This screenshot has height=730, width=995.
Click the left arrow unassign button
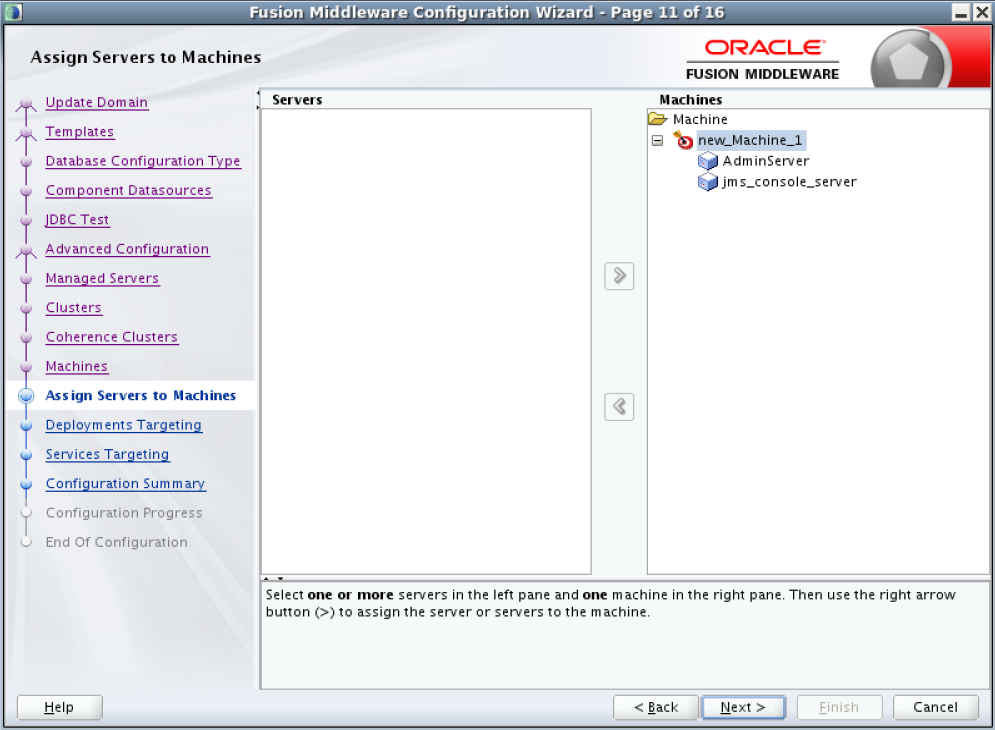pos(619,407)
